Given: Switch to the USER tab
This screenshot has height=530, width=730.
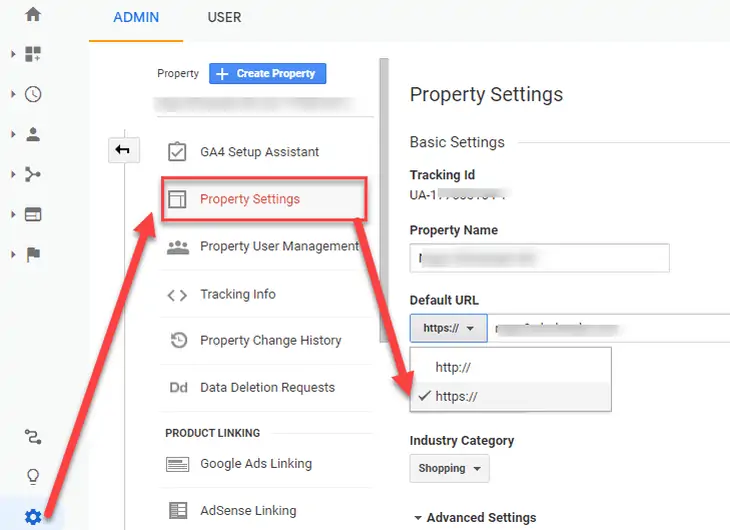Looking at the screenshot, I should (x=224, y=18).
